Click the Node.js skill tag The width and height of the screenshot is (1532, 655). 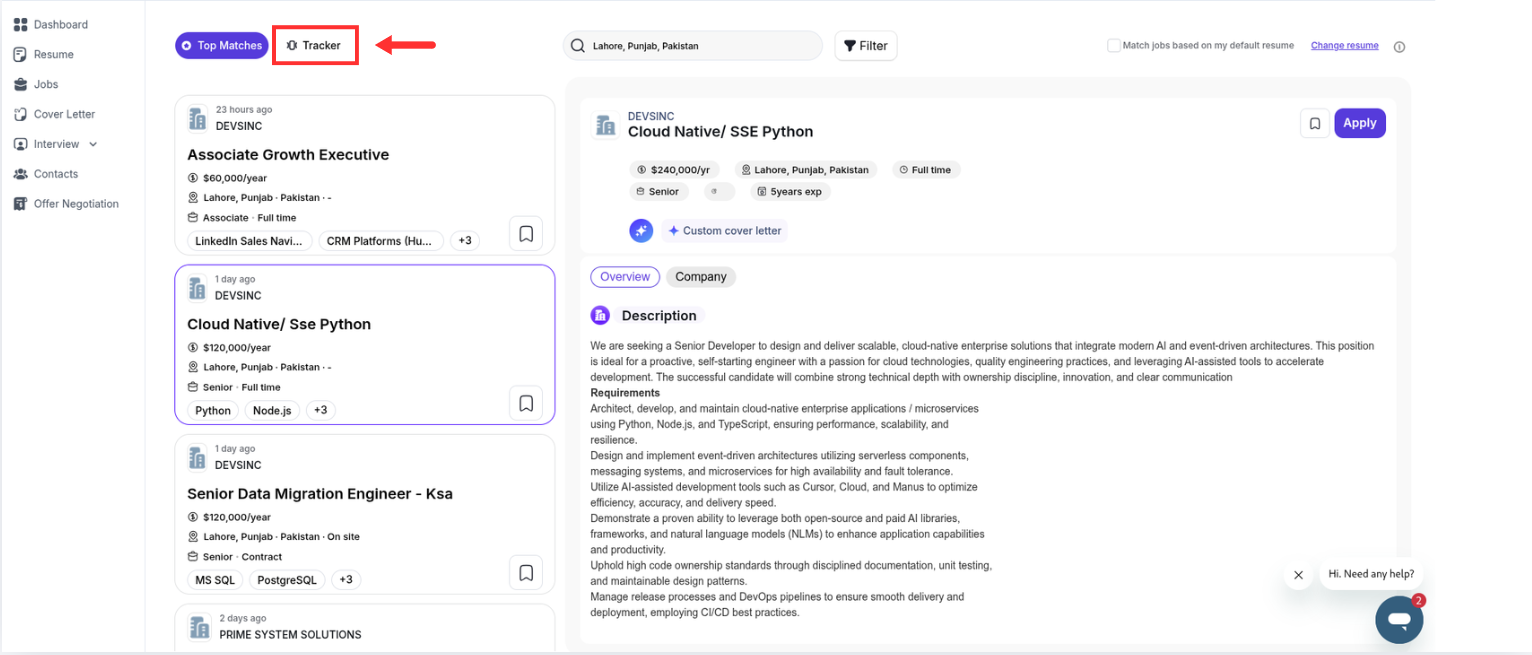272,410
